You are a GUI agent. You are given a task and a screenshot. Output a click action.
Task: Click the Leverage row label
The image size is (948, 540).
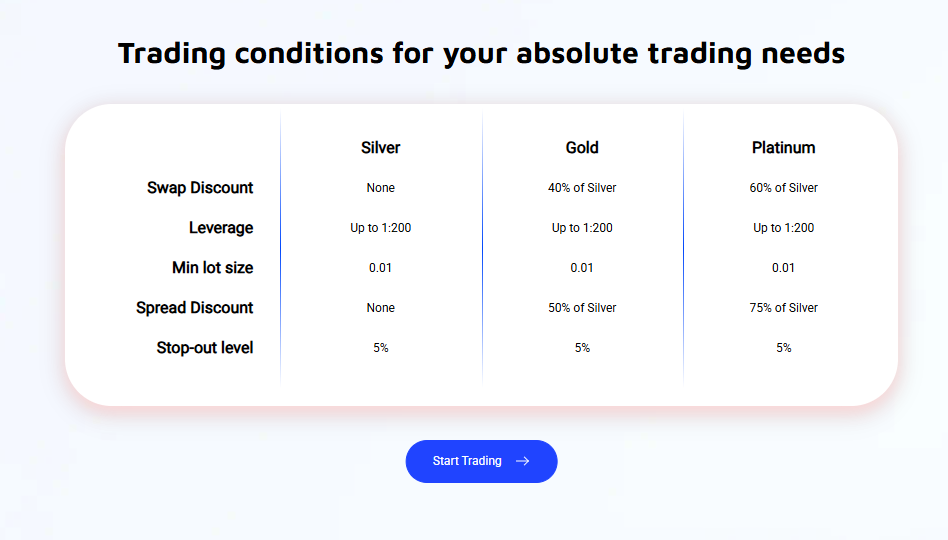(x=221, y=228)
